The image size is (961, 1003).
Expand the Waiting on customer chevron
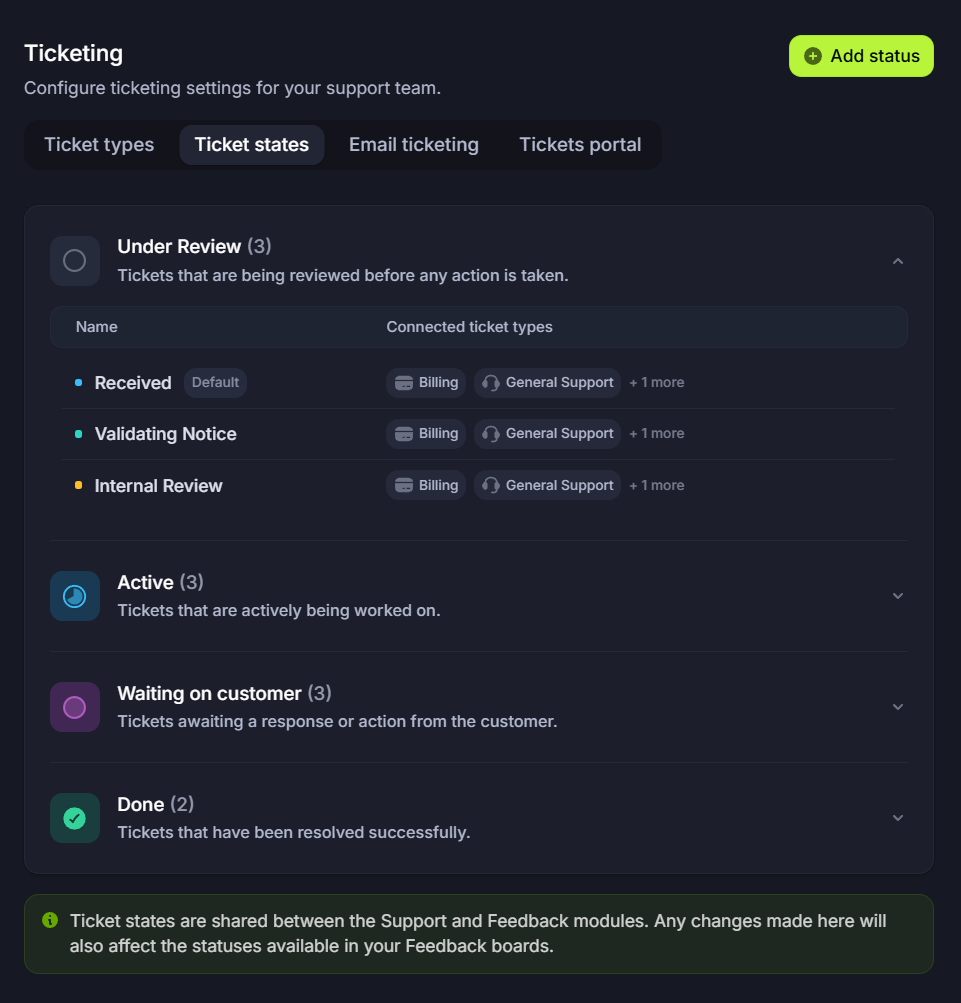(x=898, y=707)
